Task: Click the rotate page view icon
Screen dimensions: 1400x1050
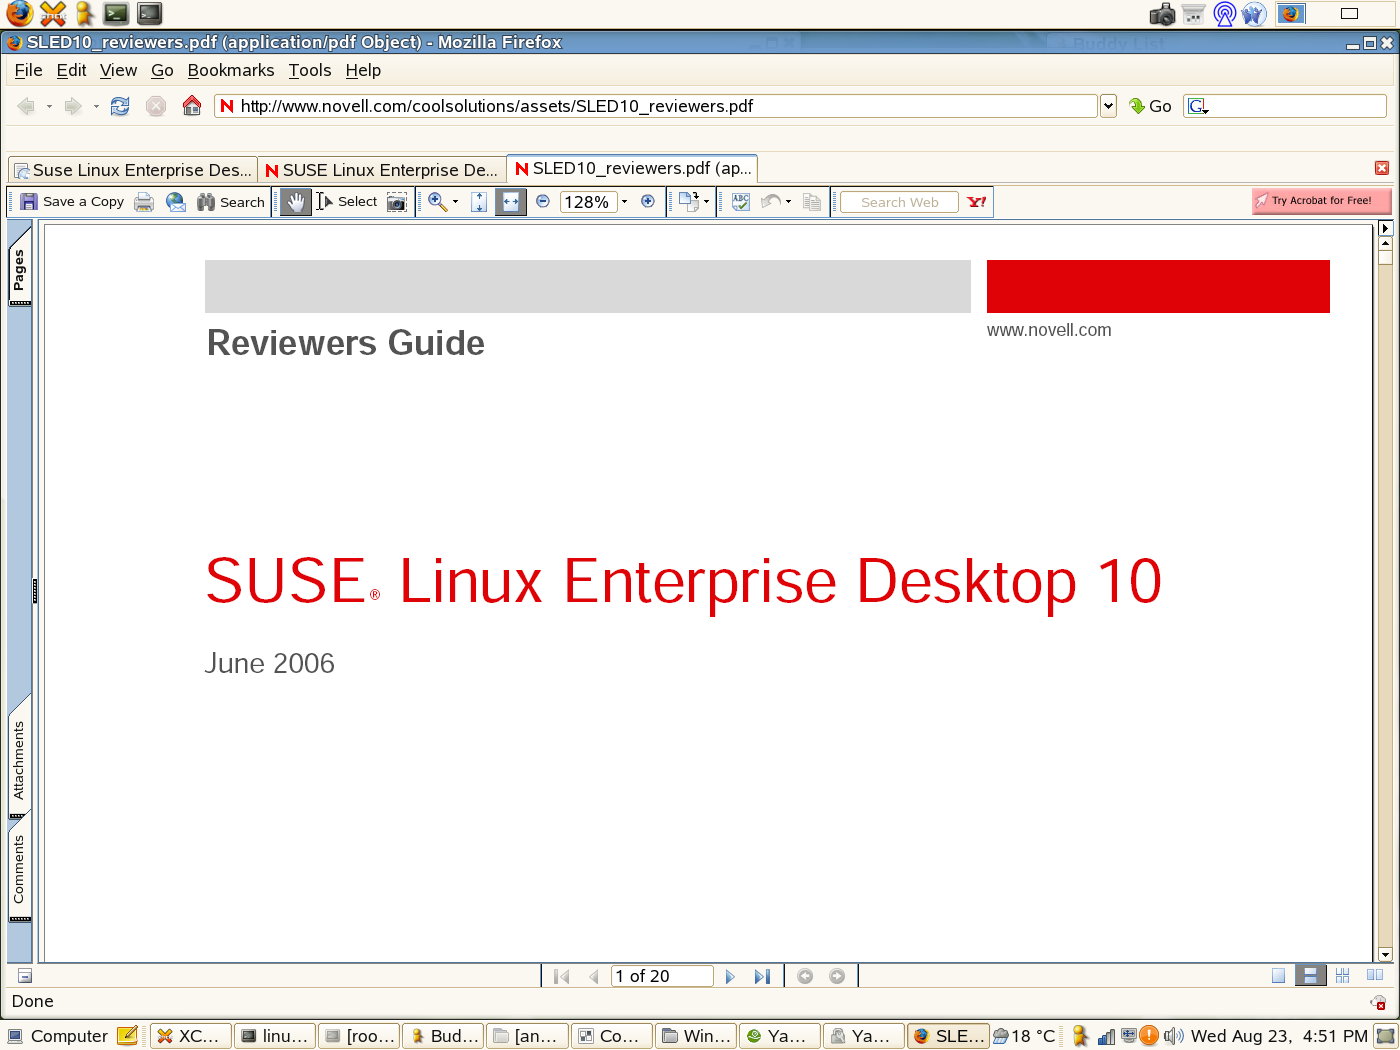Action: coord(688,202)
